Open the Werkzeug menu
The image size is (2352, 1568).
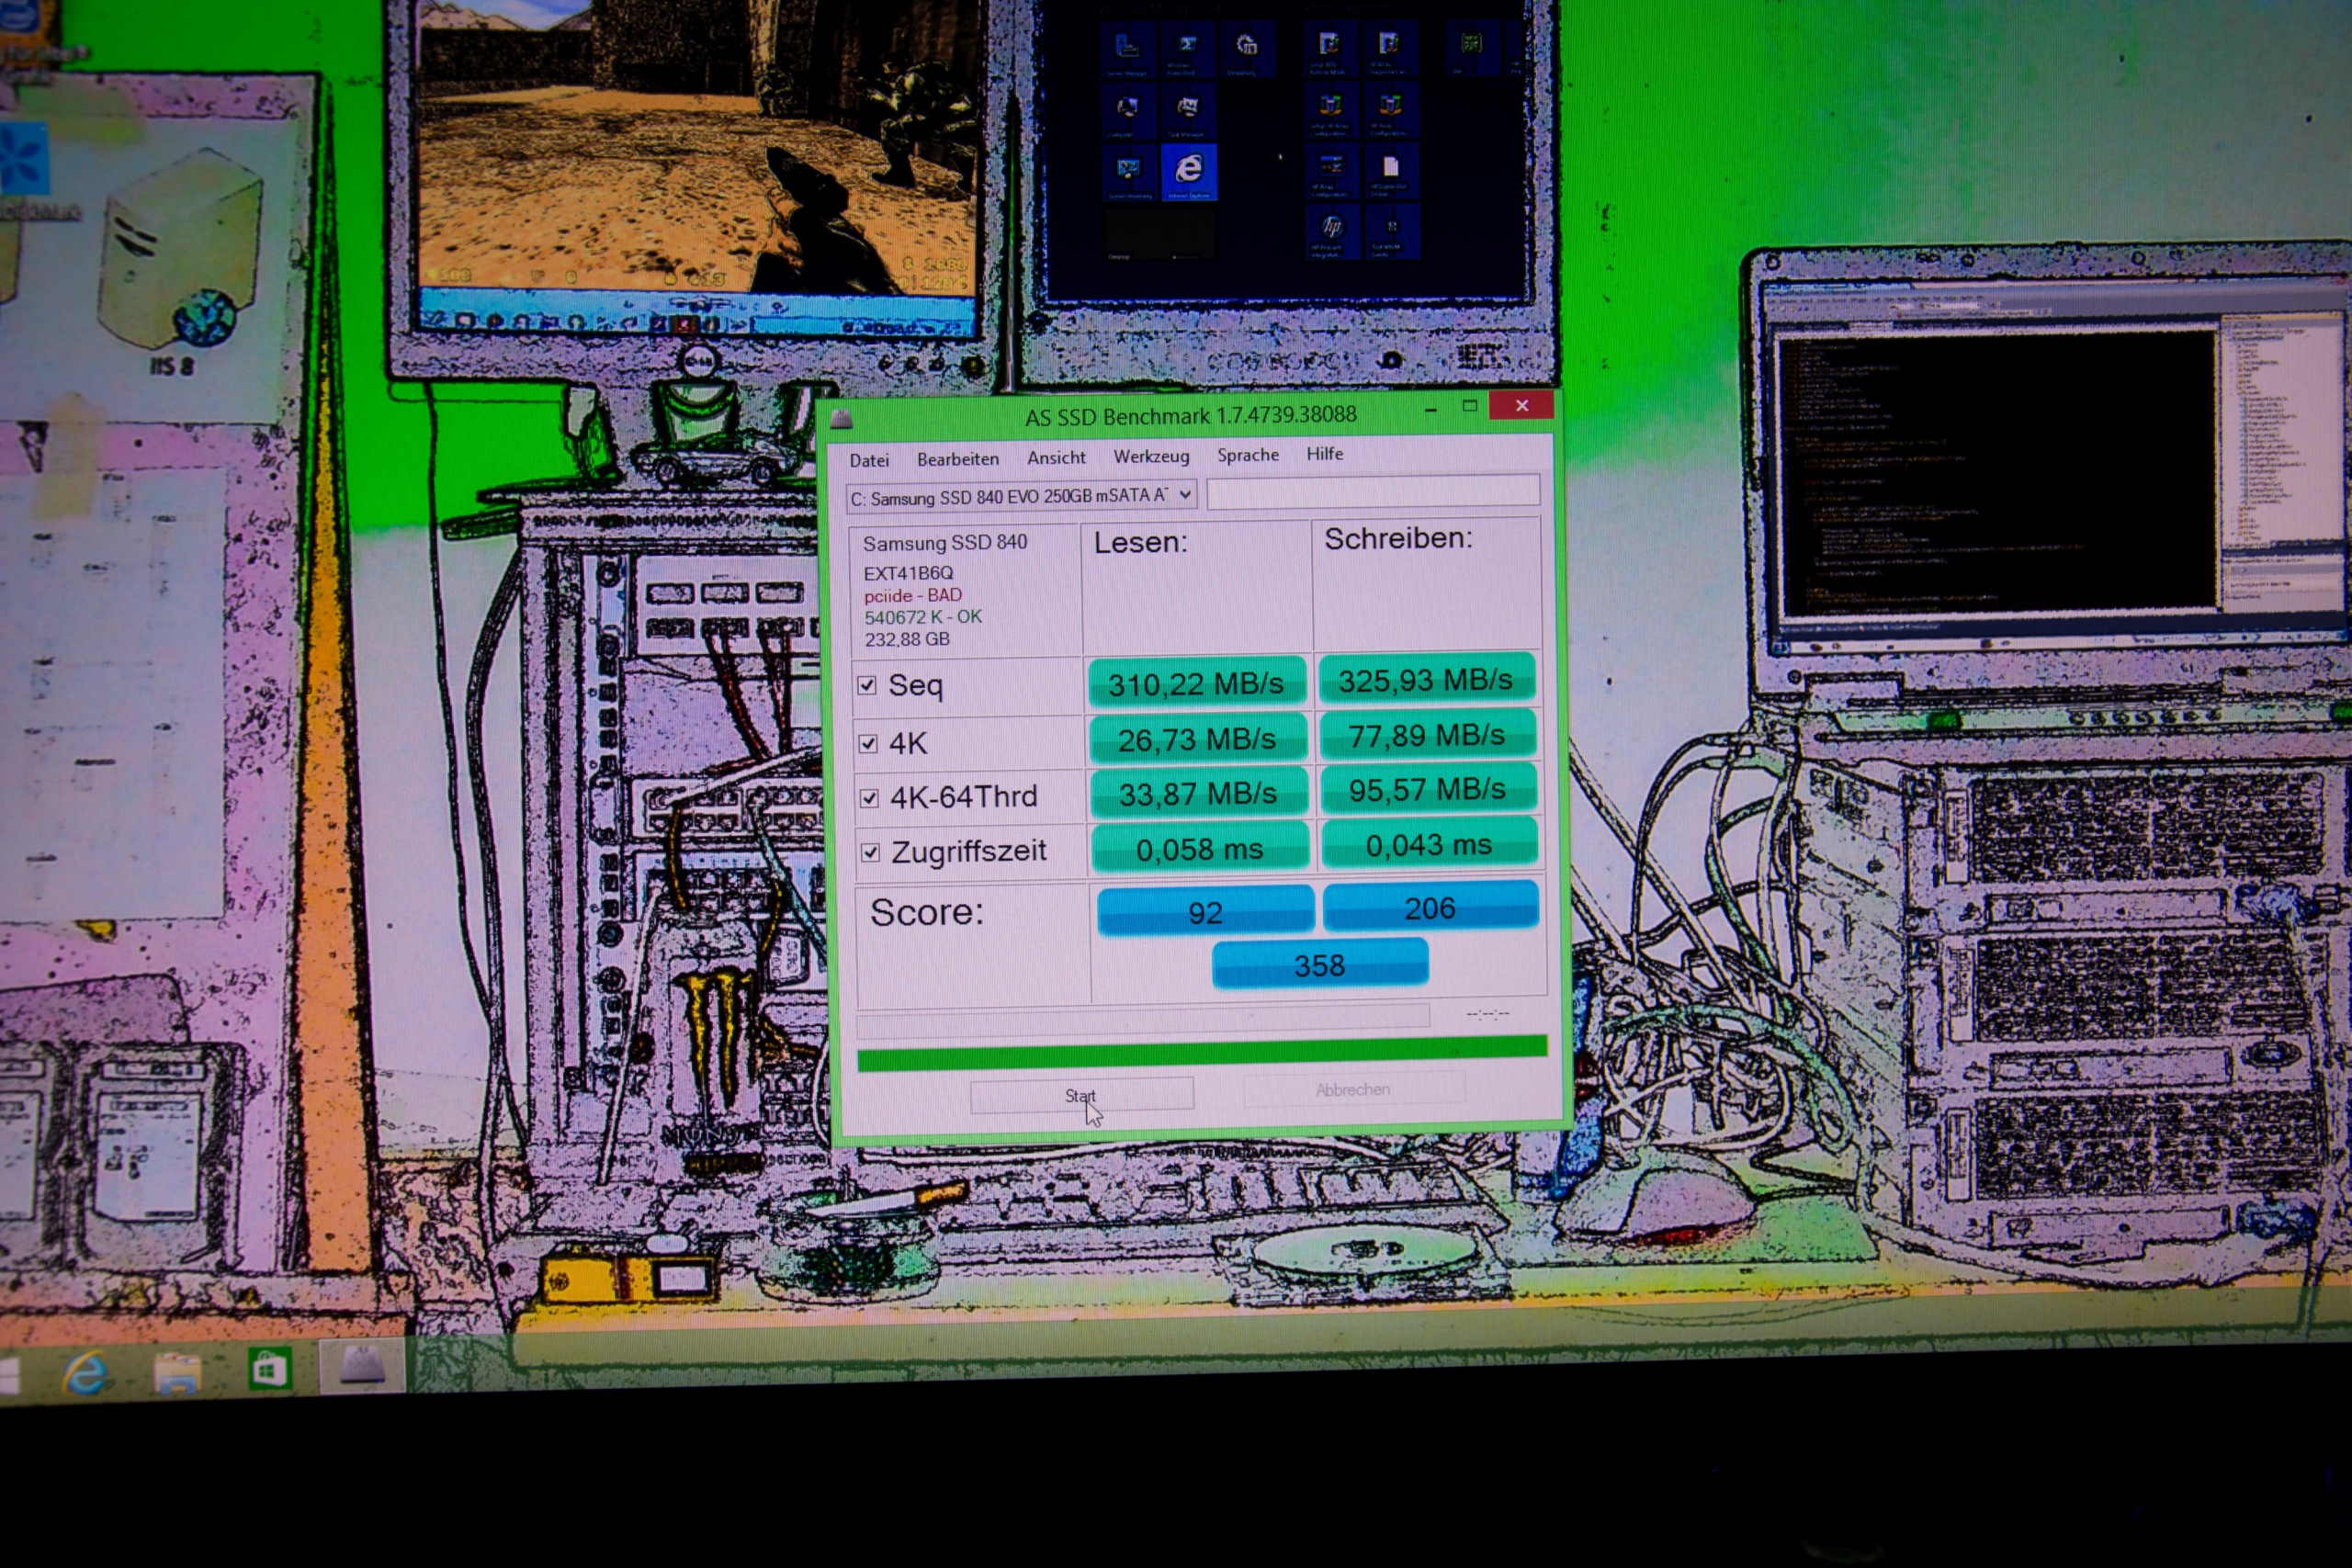tap(1151, 456)
